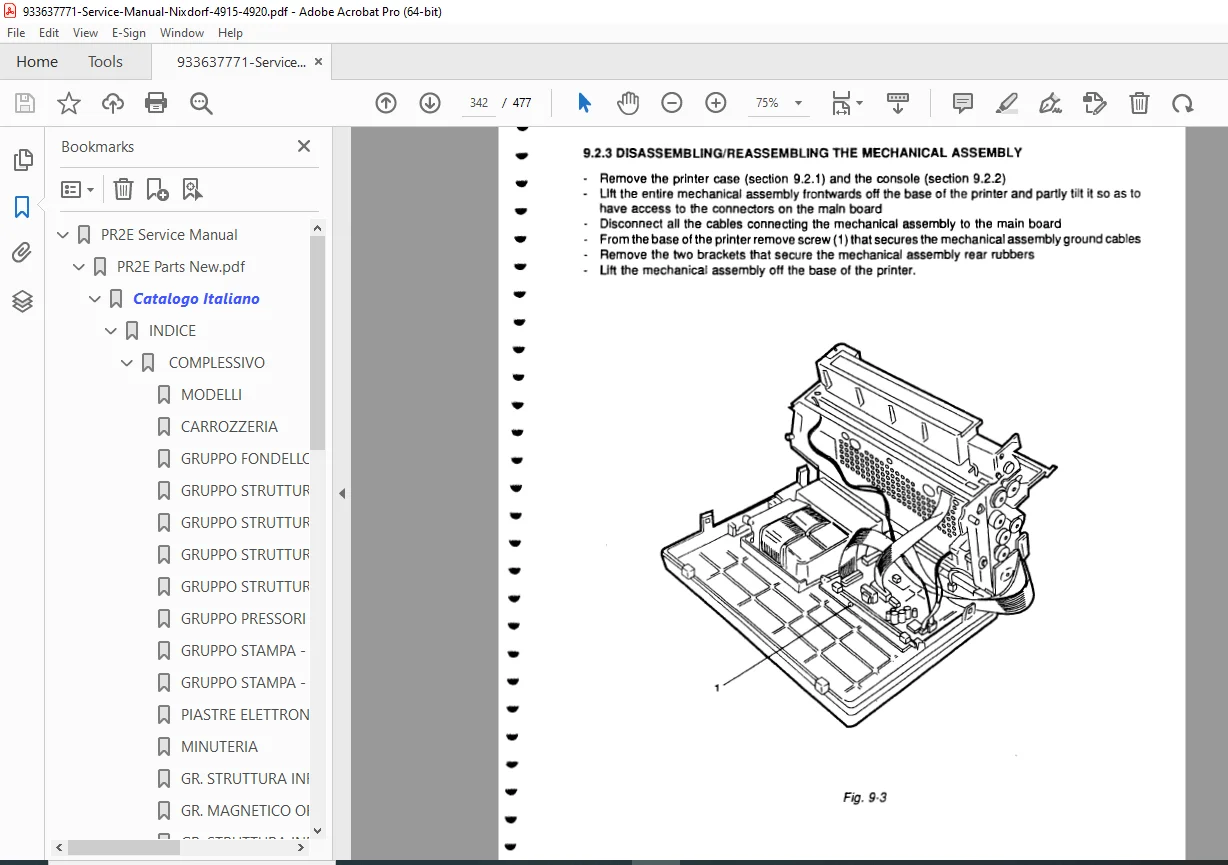Find the current bookmark icon

pyautogui.click(x=192, y=189)
